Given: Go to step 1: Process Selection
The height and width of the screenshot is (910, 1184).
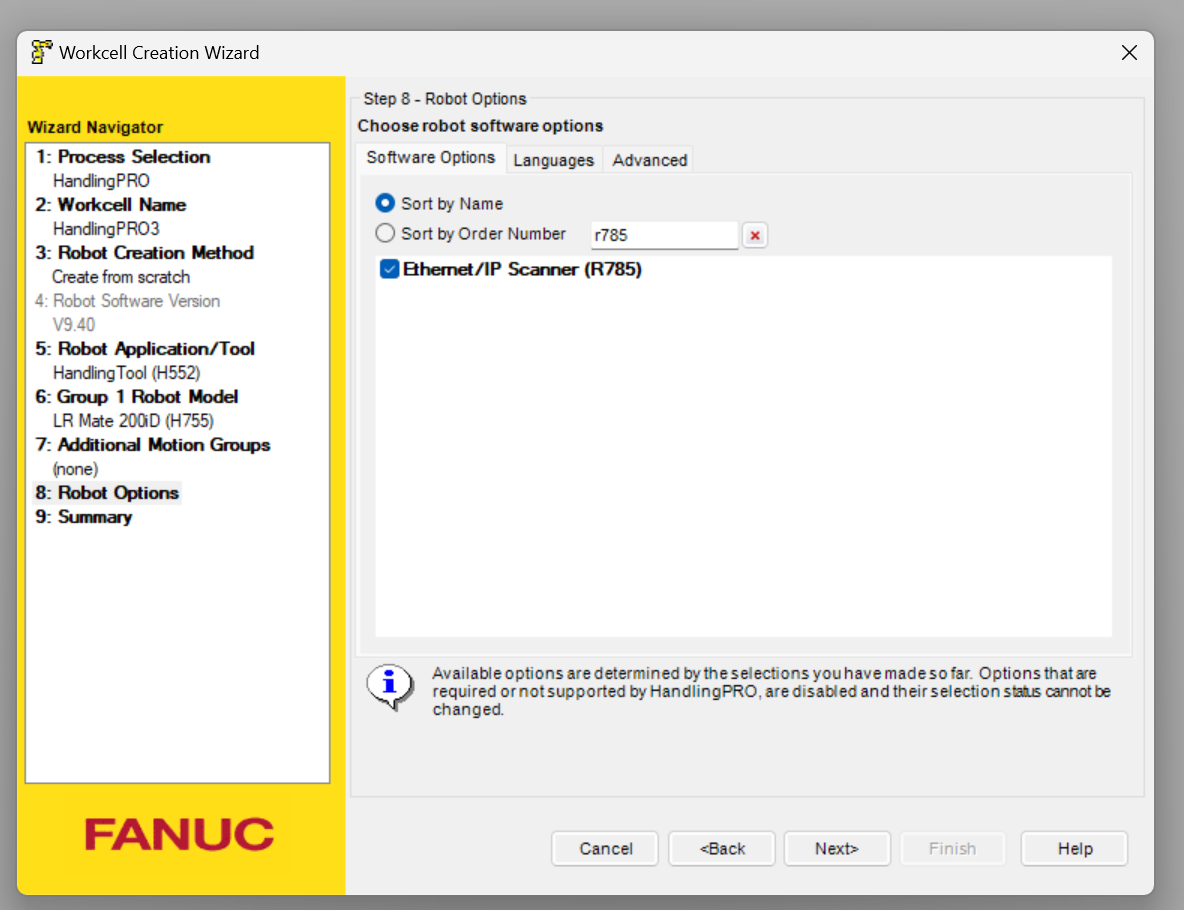Looking at the screenshot, I should (123, 156).
